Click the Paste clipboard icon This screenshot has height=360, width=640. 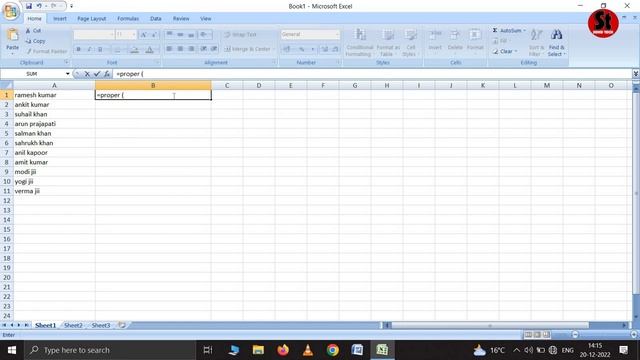[12, 35]
